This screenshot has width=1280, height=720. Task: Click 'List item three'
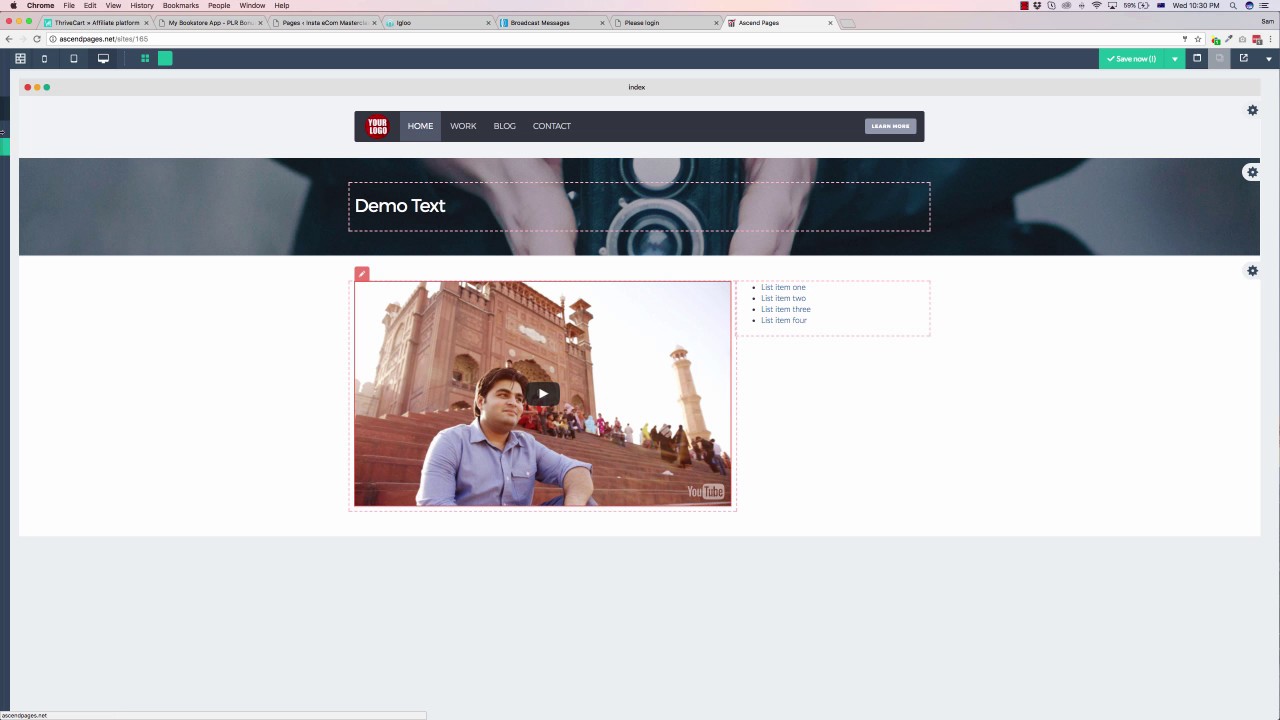786,309
